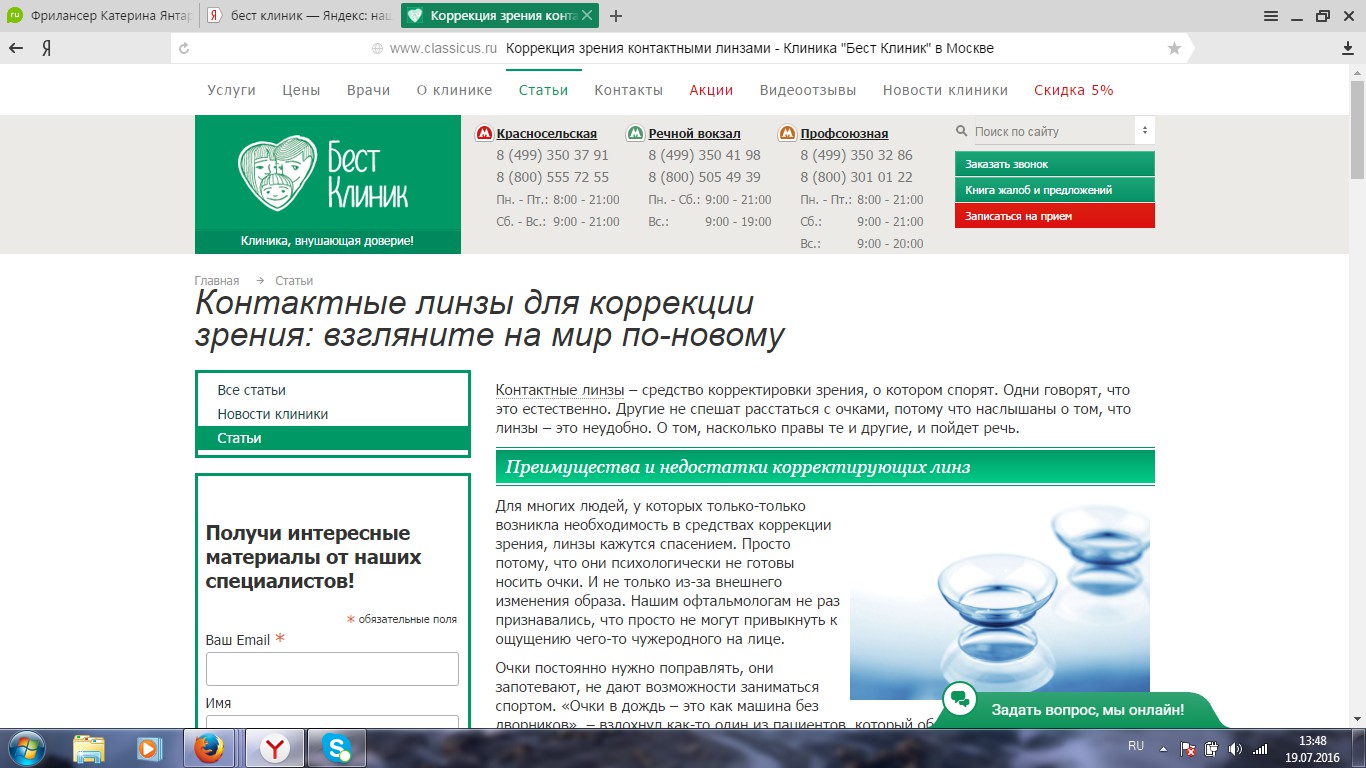Click phone number '8 (499) 350 37 91'
Screen dimensions: 1366x768
pos(552,156)
